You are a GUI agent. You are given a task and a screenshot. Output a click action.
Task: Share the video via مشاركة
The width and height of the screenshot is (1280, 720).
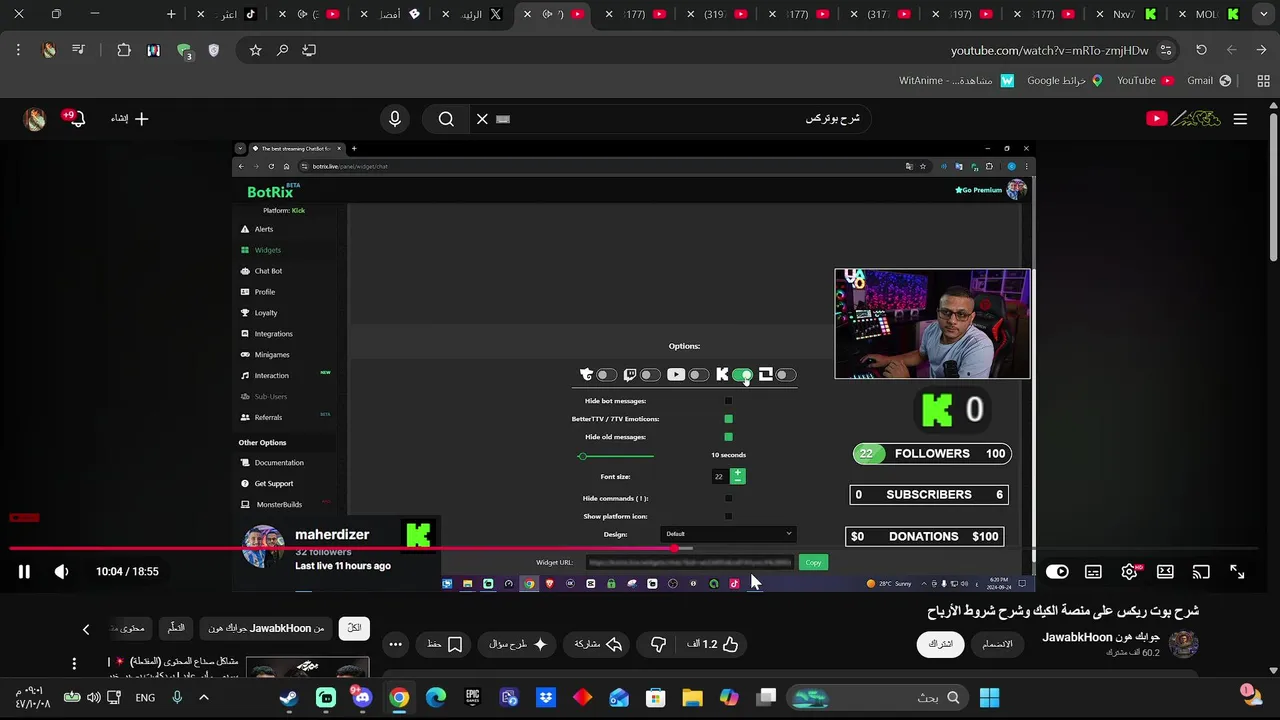click(599, 644)
